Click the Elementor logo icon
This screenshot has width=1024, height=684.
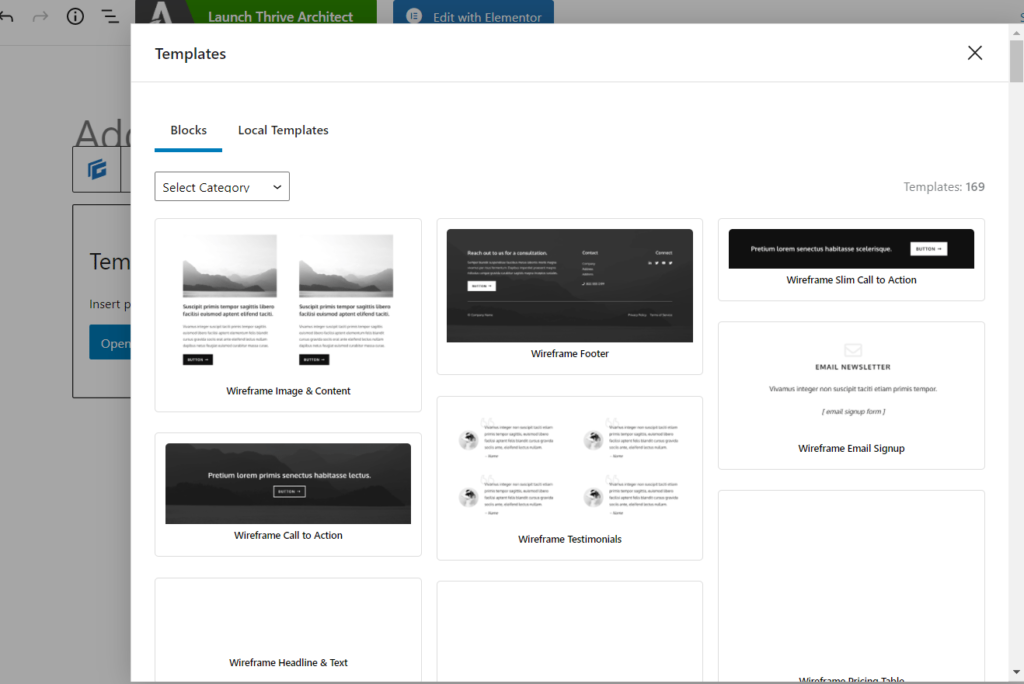coord(414,17)
